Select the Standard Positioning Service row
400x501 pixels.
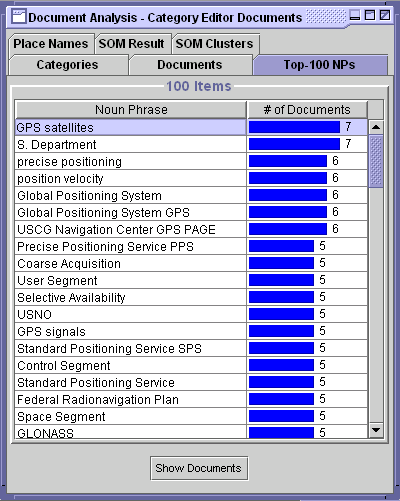click(191, 382)
